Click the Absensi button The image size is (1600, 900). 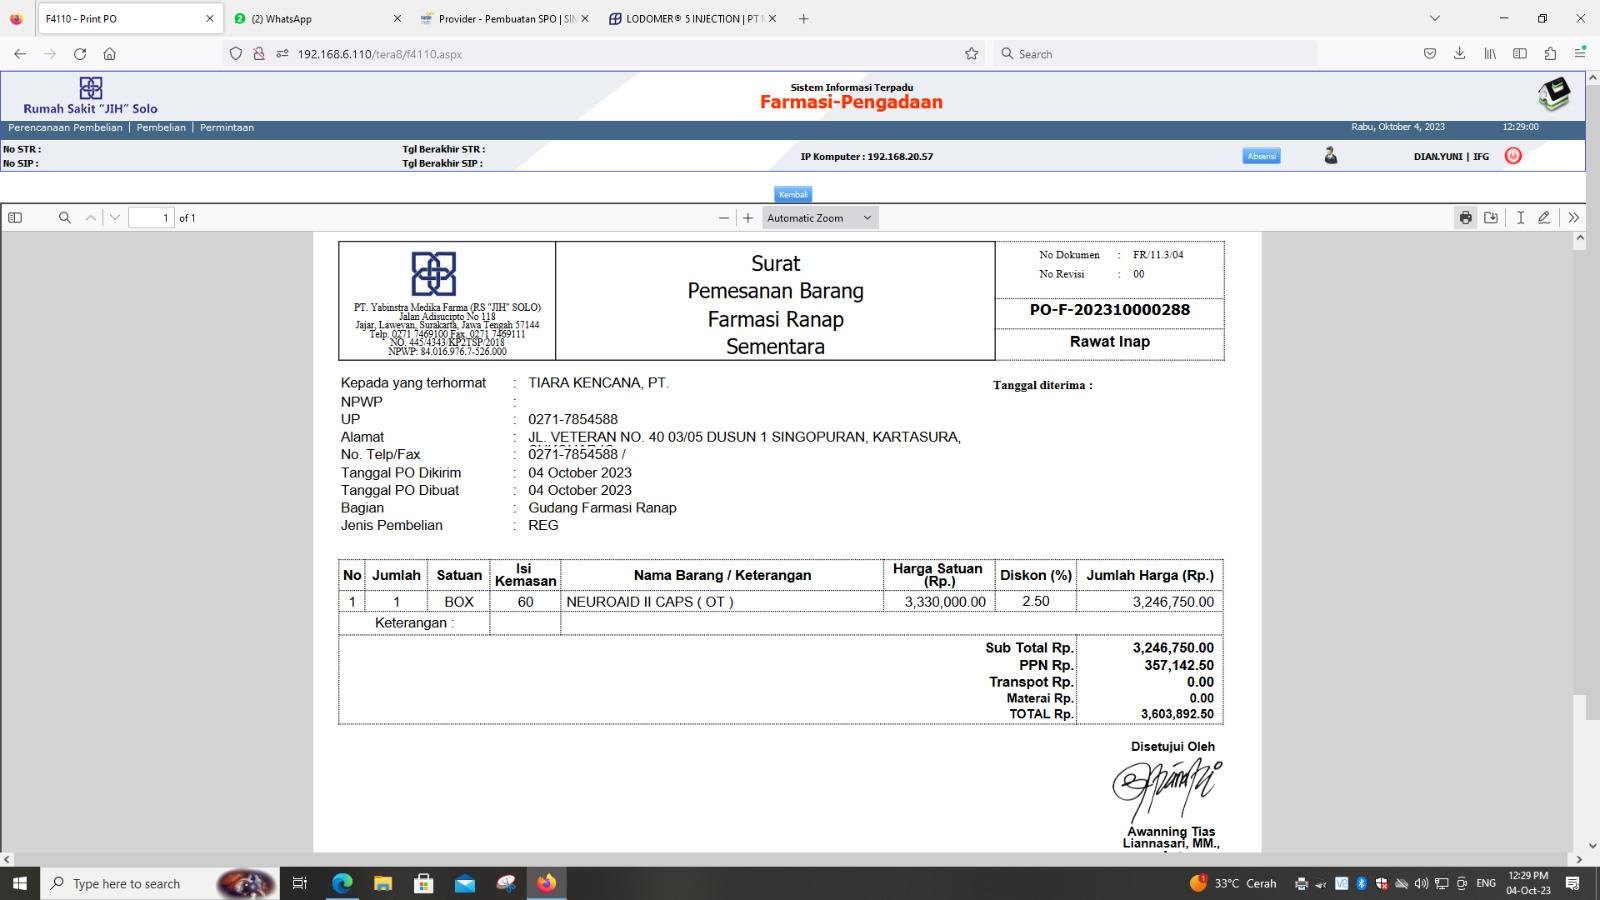[1261, 156]
